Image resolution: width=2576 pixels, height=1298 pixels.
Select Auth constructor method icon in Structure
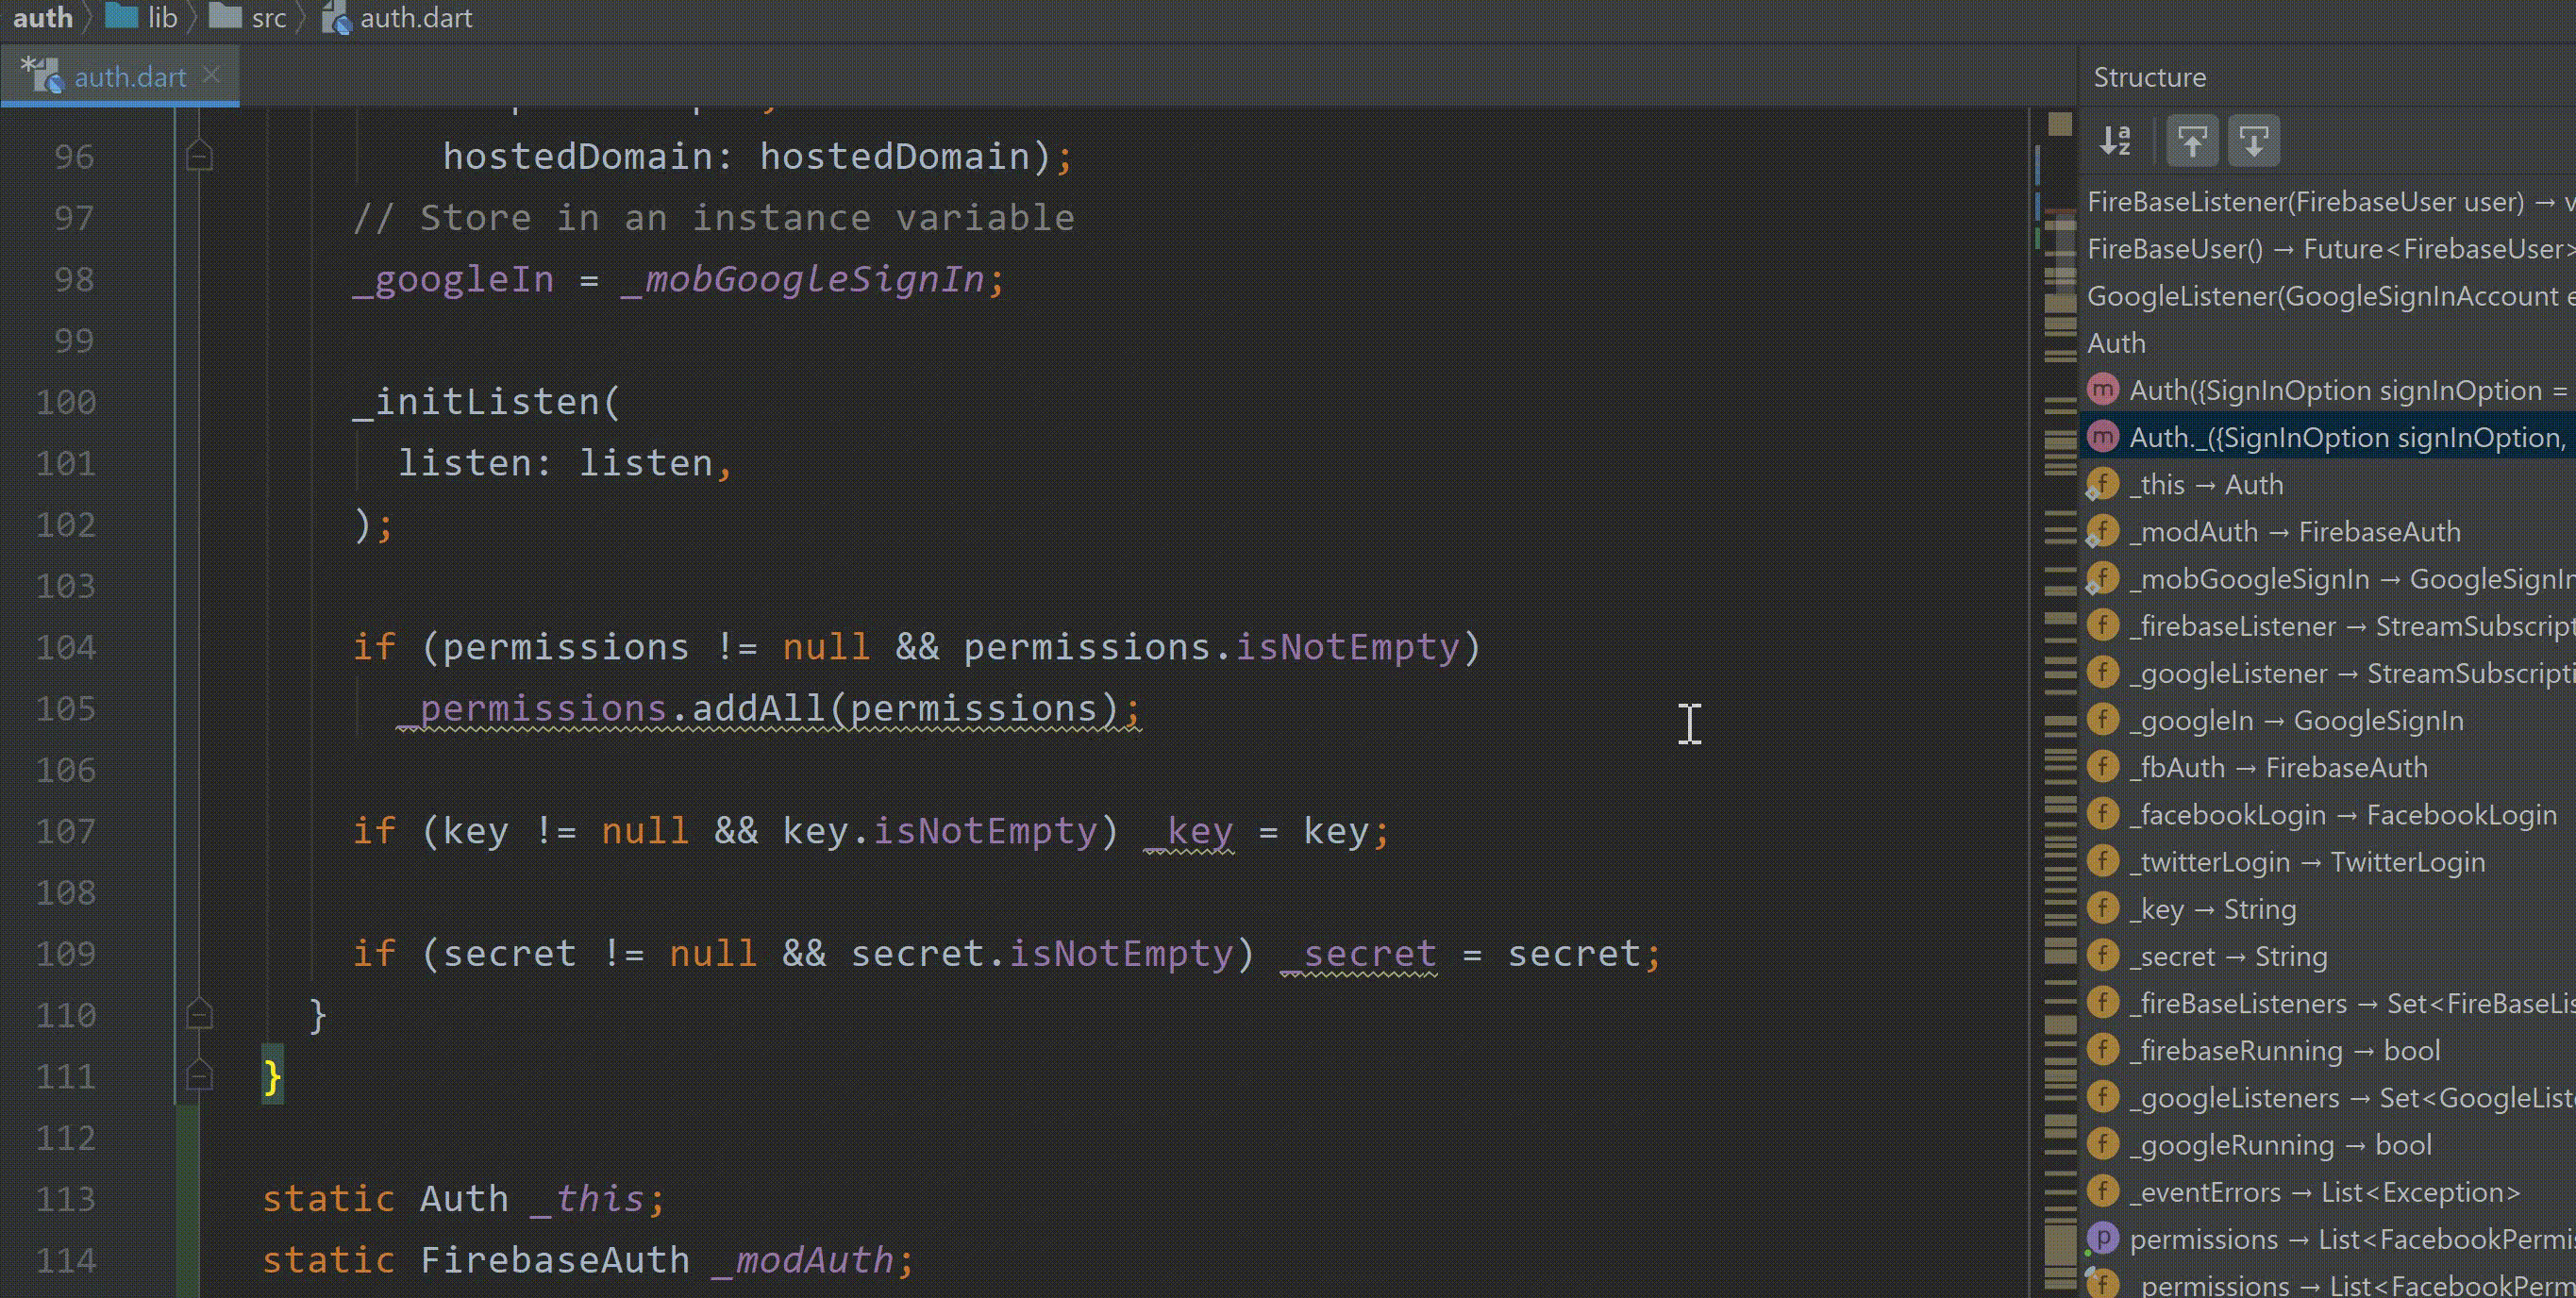2103,390
